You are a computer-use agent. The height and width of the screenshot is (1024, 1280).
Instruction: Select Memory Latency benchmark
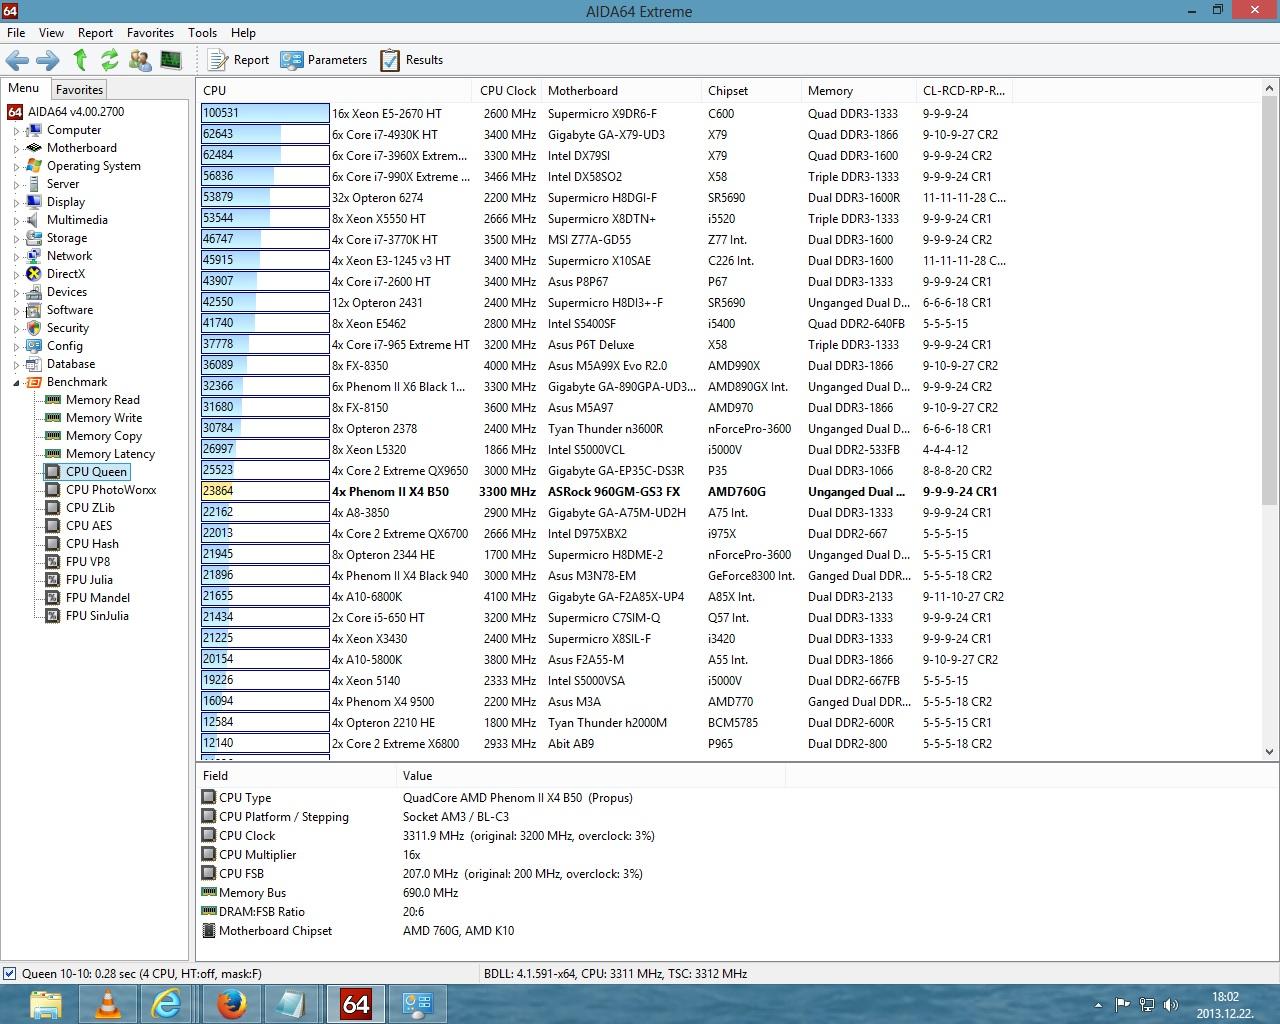110,454
